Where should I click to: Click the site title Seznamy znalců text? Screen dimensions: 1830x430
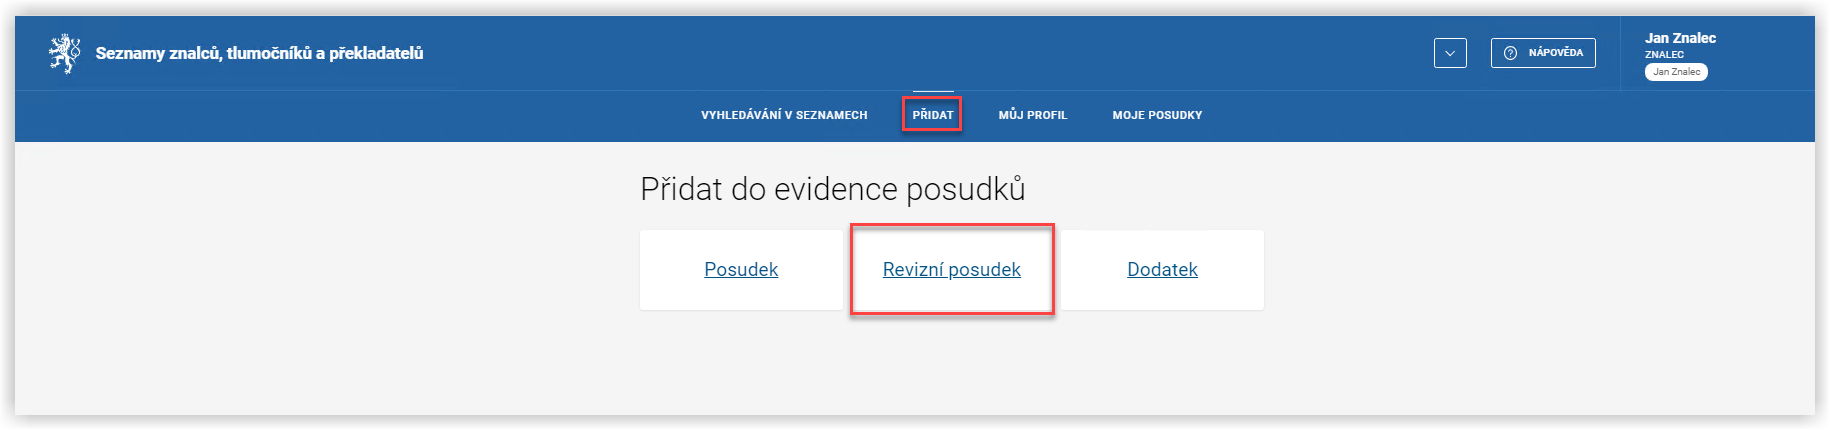[259, 53]
